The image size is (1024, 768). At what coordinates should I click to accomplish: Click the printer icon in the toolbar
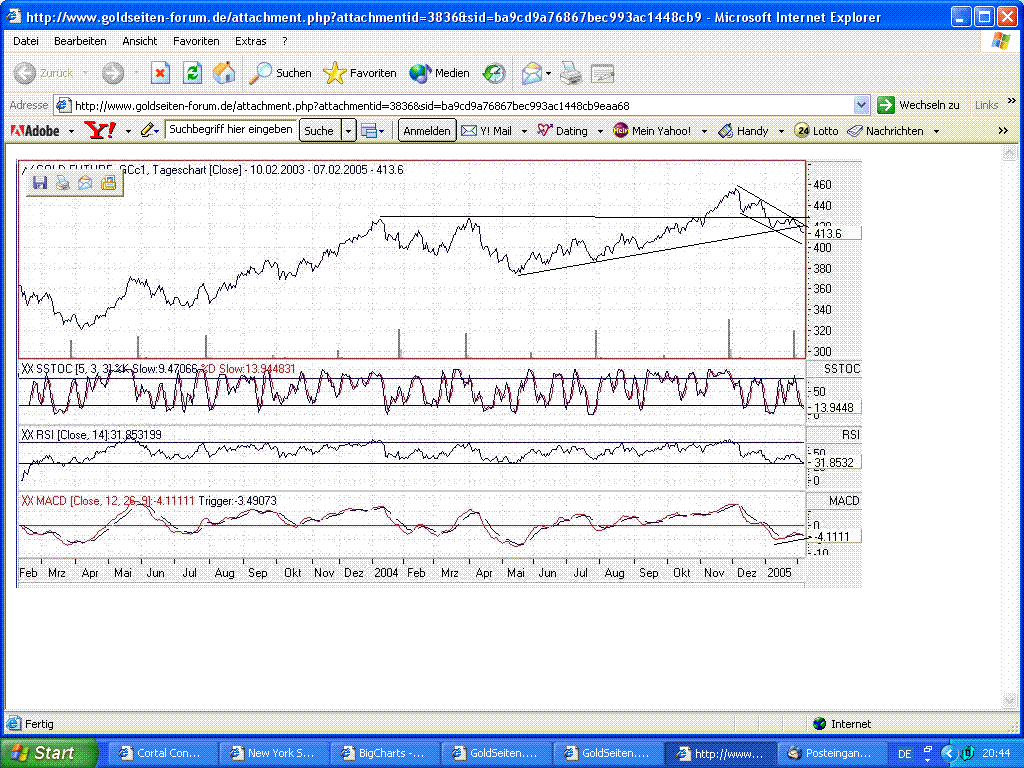point(570,73)
